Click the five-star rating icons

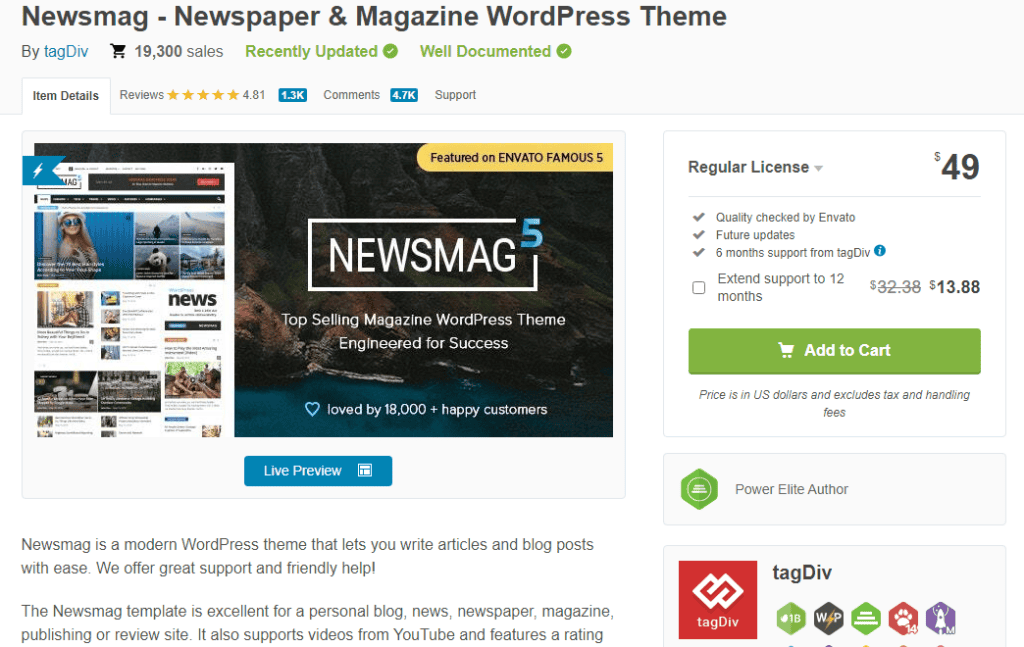pos(203,95)
